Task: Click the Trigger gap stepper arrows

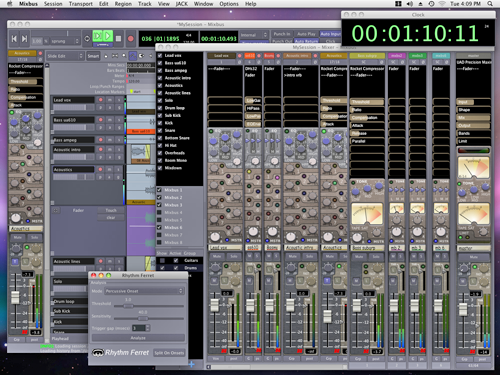Action: tap(148, 328)
